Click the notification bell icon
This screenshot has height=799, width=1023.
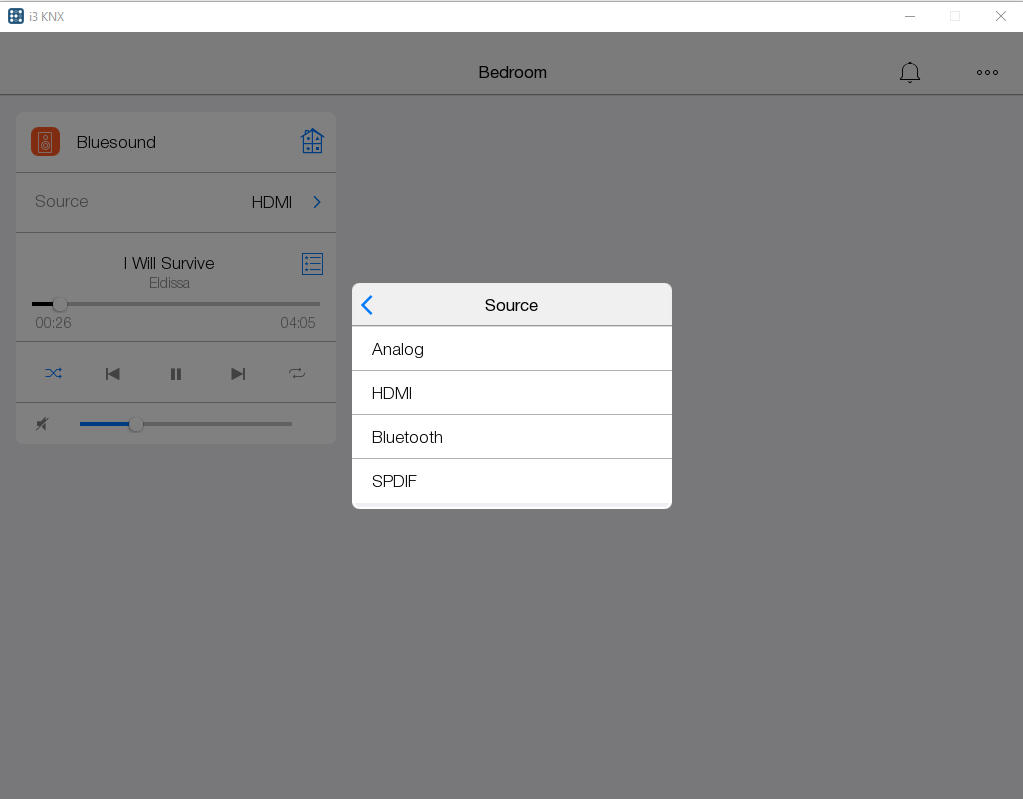909,72
